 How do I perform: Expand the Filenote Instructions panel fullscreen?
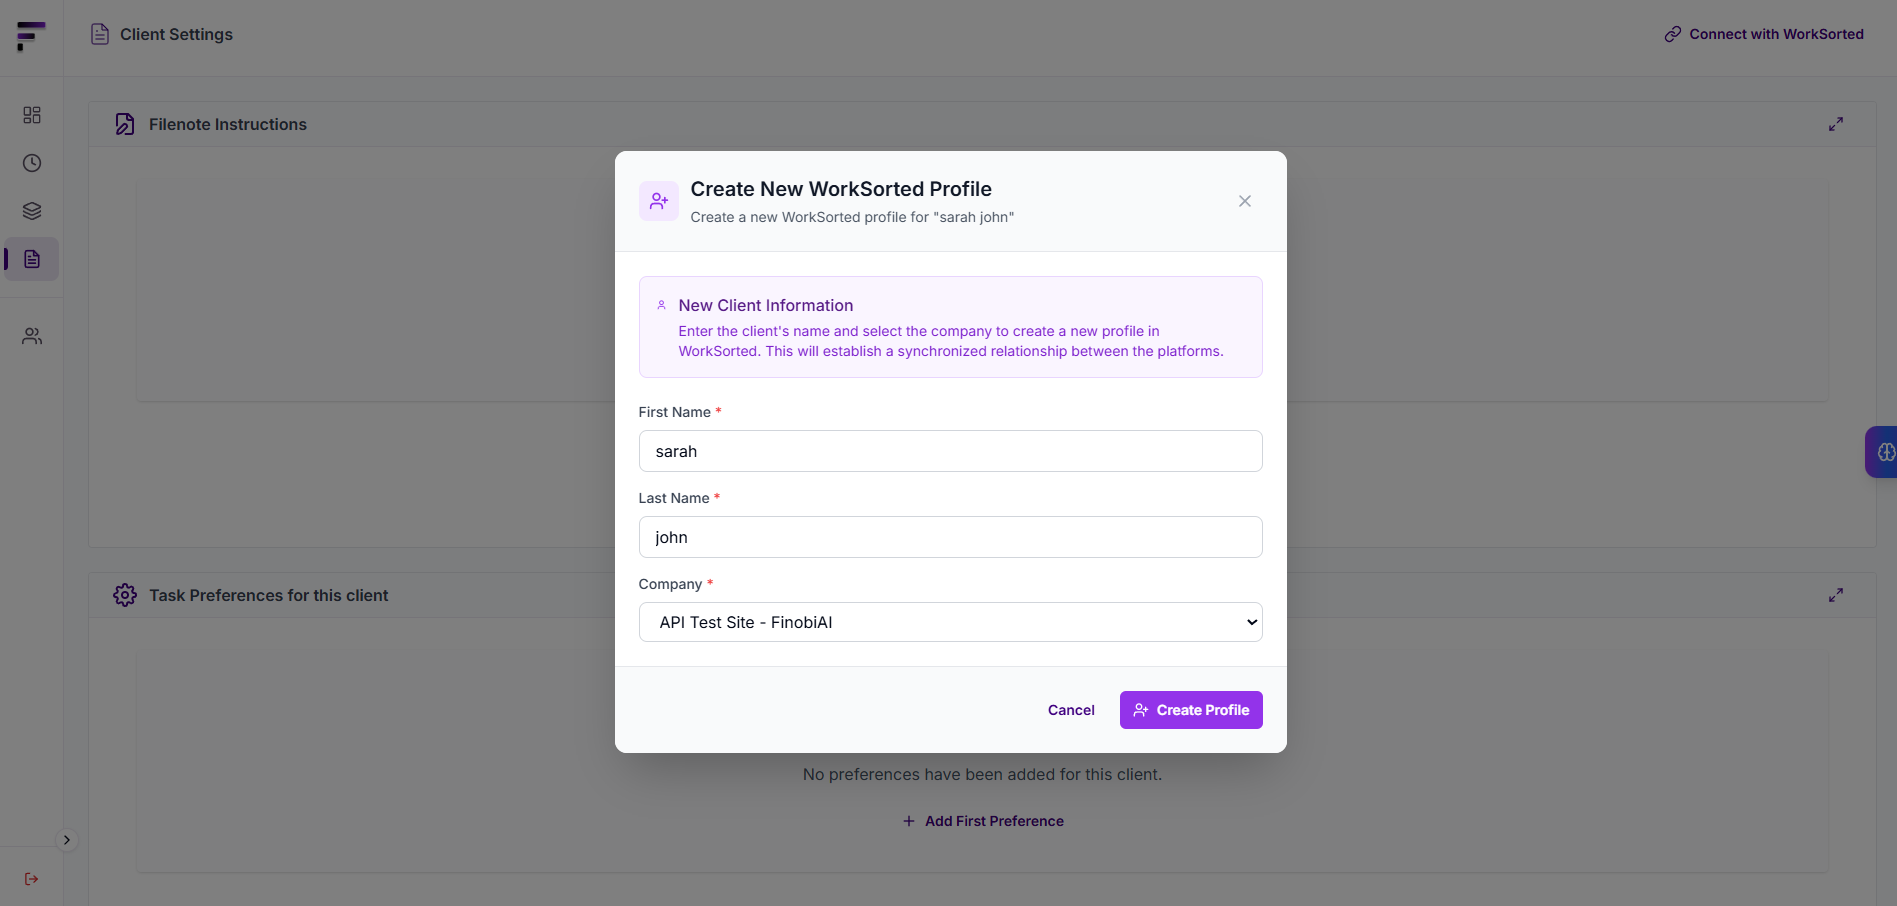tap(1835, 124)
